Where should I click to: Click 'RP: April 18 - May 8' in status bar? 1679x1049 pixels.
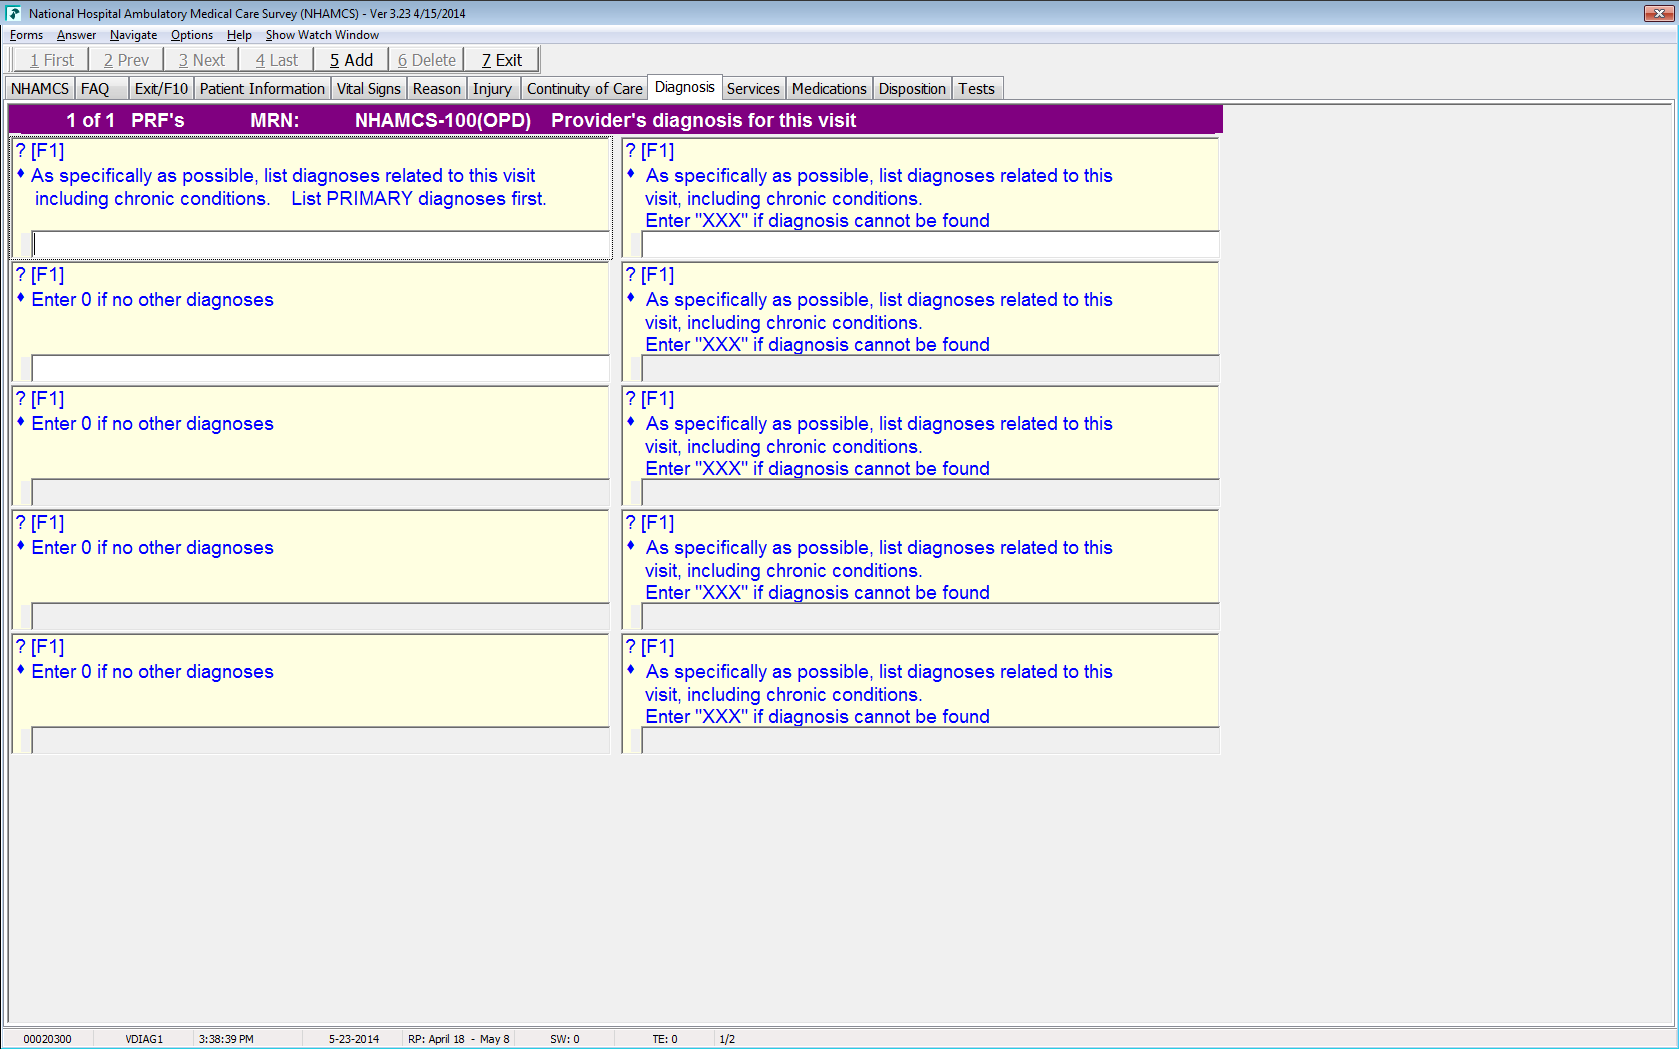[459, 1039]
